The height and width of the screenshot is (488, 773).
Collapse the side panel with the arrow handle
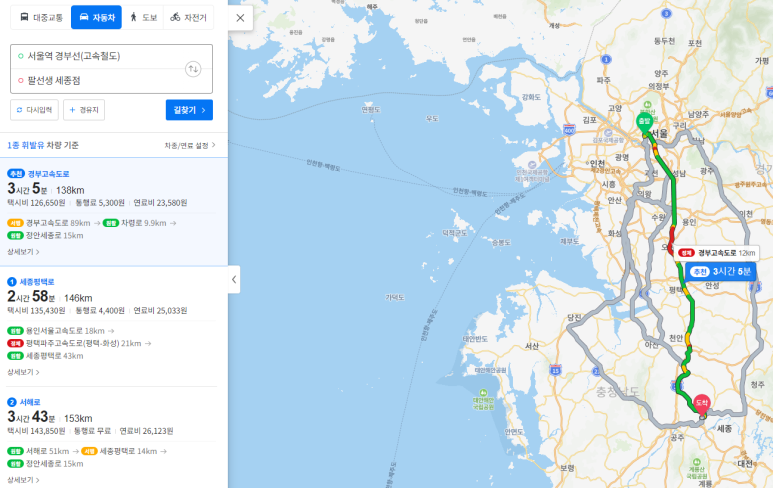click(x=234, y=279)
